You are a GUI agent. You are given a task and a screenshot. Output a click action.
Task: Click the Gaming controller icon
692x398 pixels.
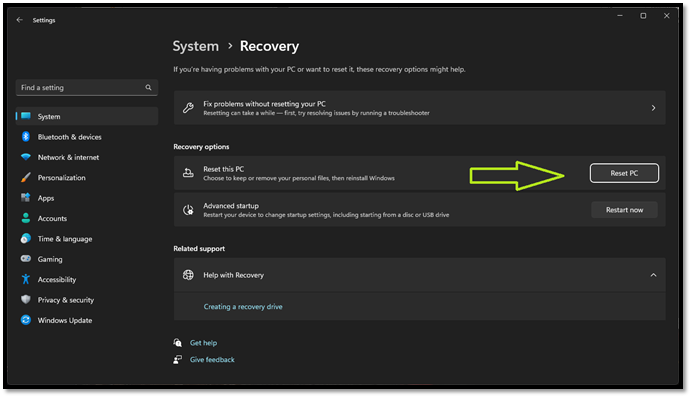tap(26, 259)
